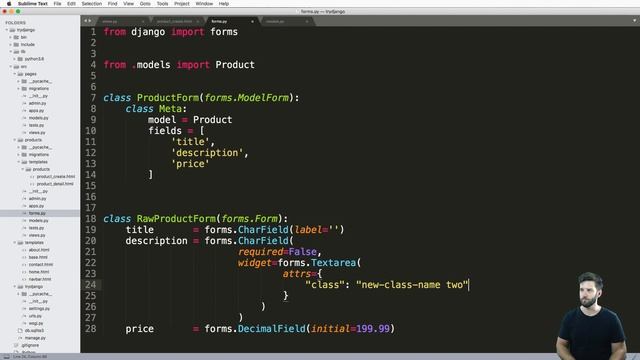640x360 pixels.
Task: Click the bin folder icon
Action: (16, 38)
